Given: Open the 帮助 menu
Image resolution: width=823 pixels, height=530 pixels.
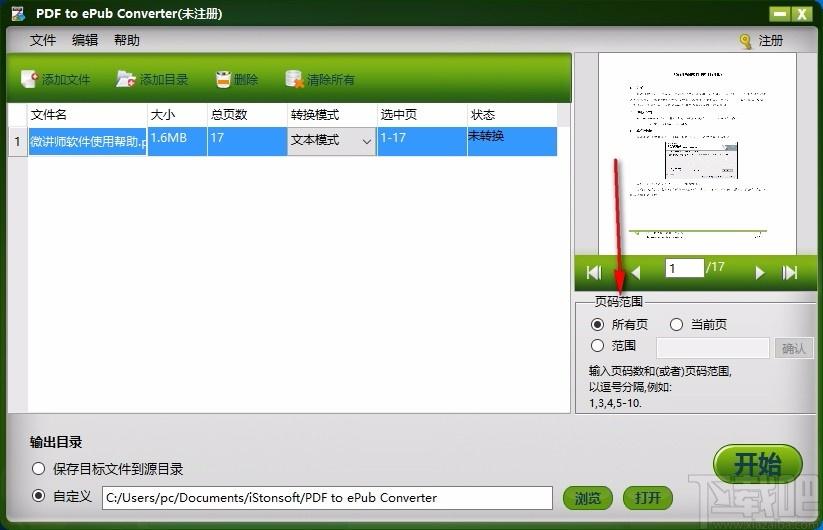Looking at the screenshot, I should click(127, 40).
